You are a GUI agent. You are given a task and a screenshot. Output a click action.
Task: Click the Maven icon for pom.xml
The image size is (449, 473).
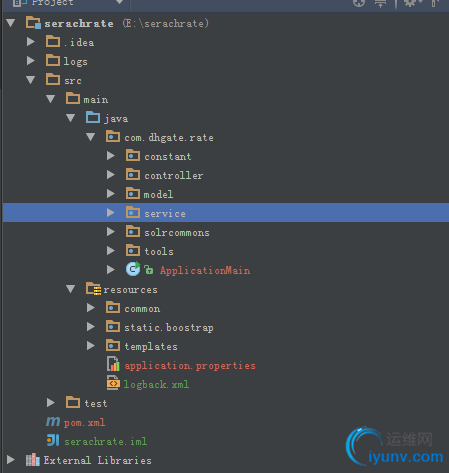pos(53,422)
